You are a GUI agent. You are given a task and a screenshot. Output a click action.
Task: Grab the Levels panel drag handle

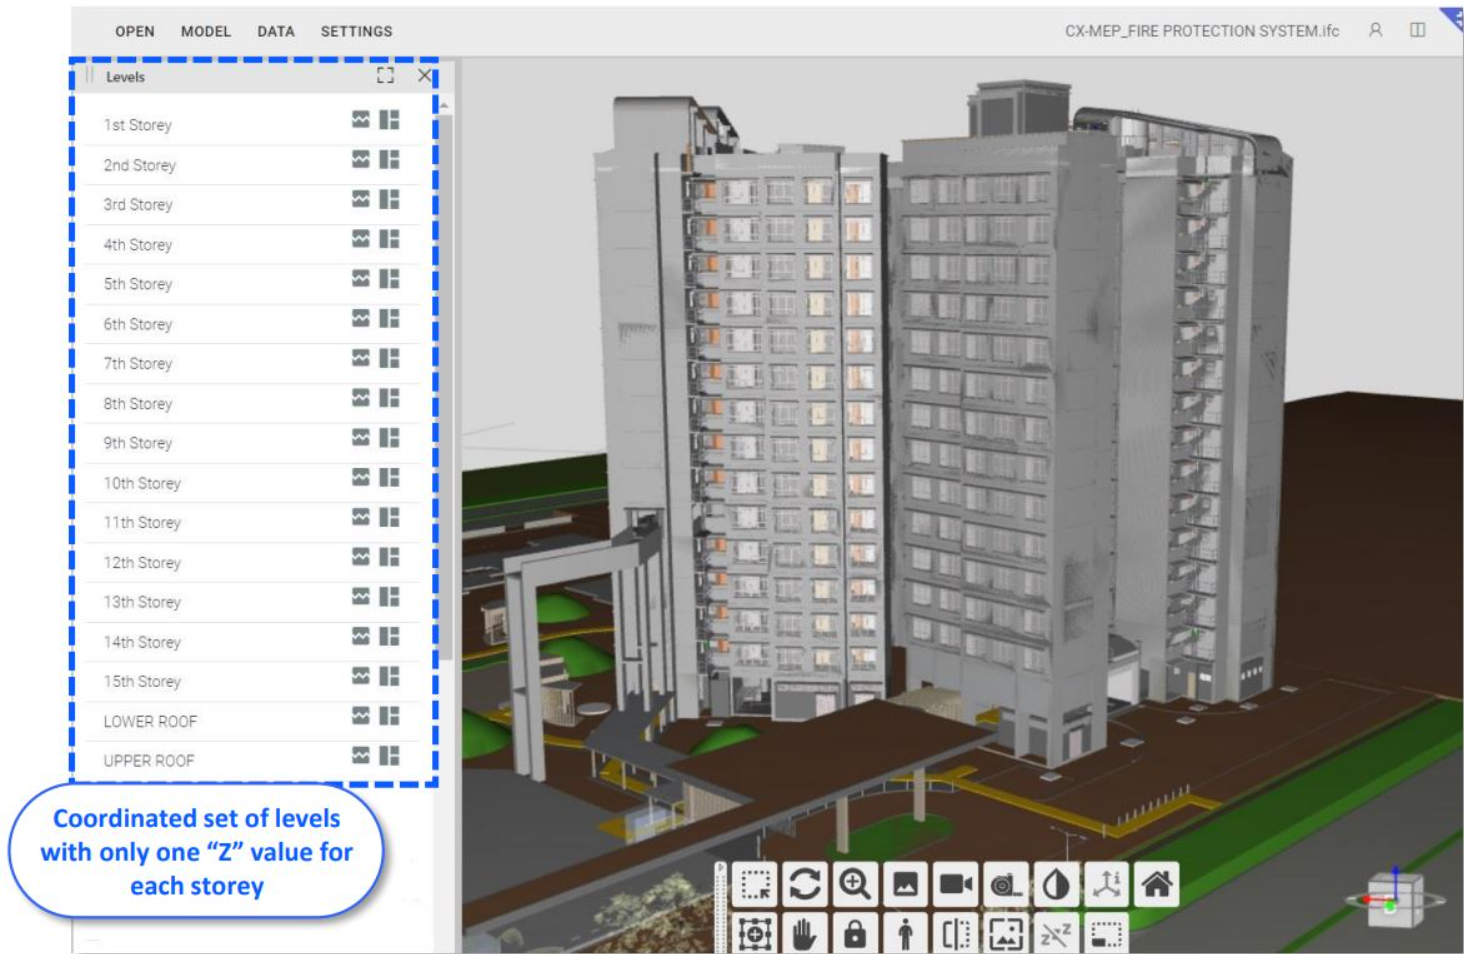point(89,76)
